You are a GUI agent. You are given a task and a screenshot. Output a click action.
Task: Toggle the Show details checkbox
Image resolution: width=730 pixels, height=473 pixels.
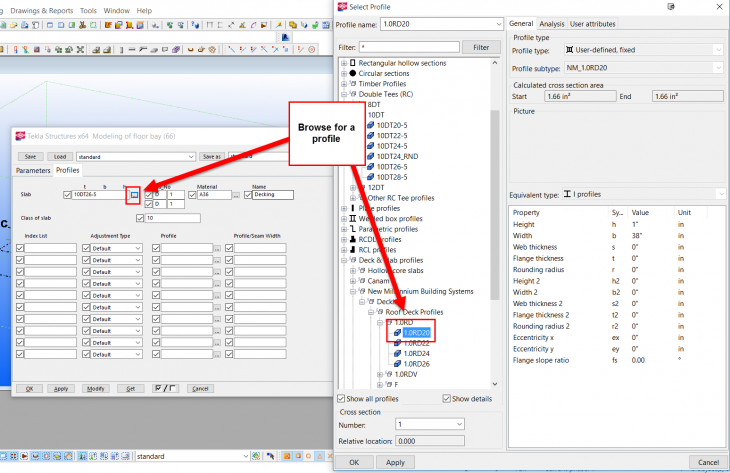pyautogui.click(x=446, y=399)
